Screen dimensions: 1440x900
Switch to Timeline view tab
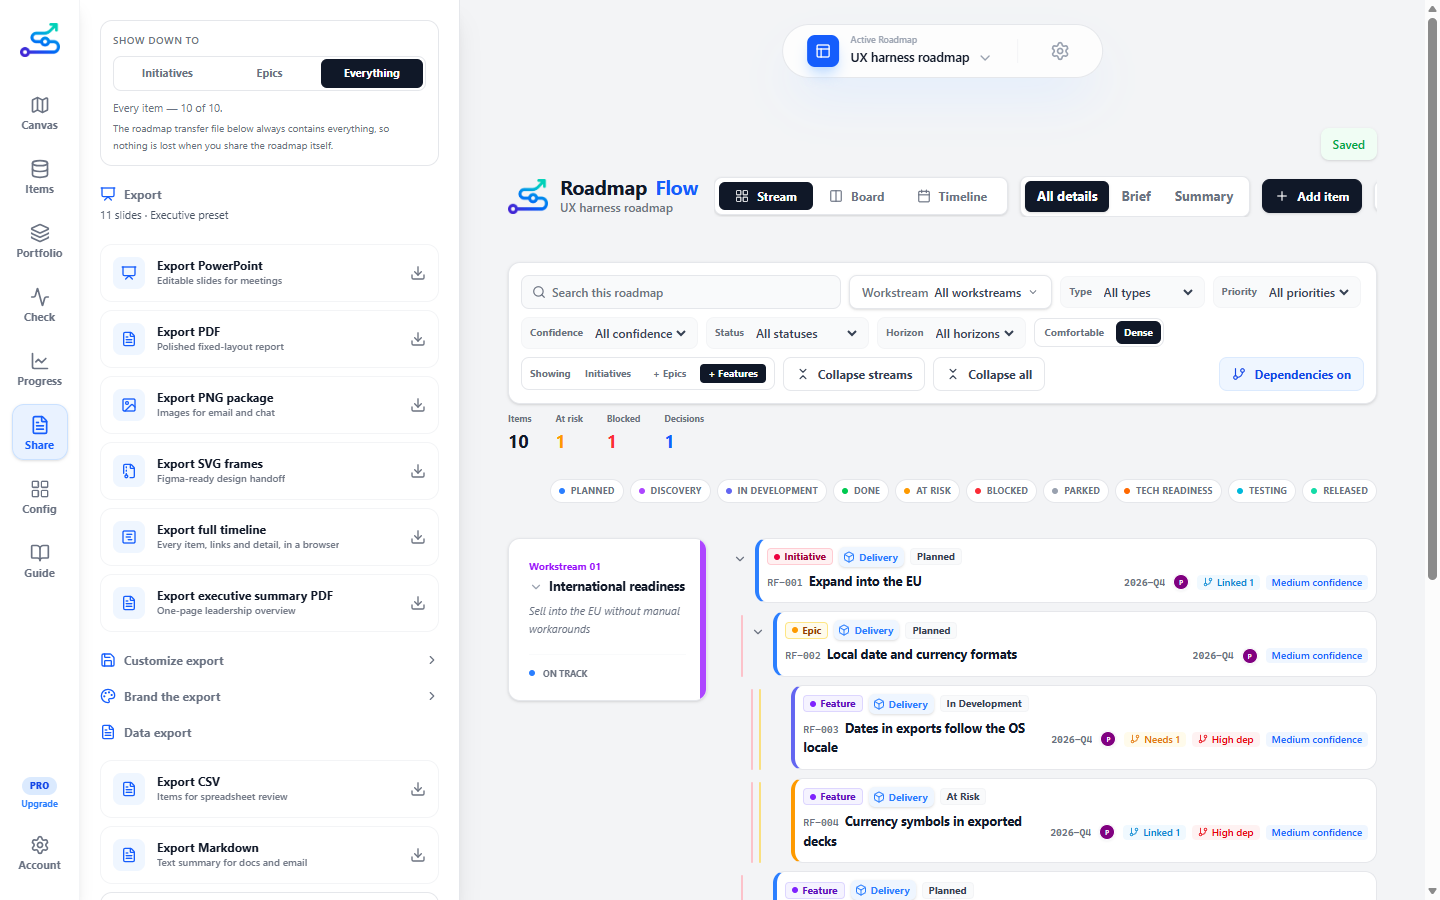(x=953, y=197)
